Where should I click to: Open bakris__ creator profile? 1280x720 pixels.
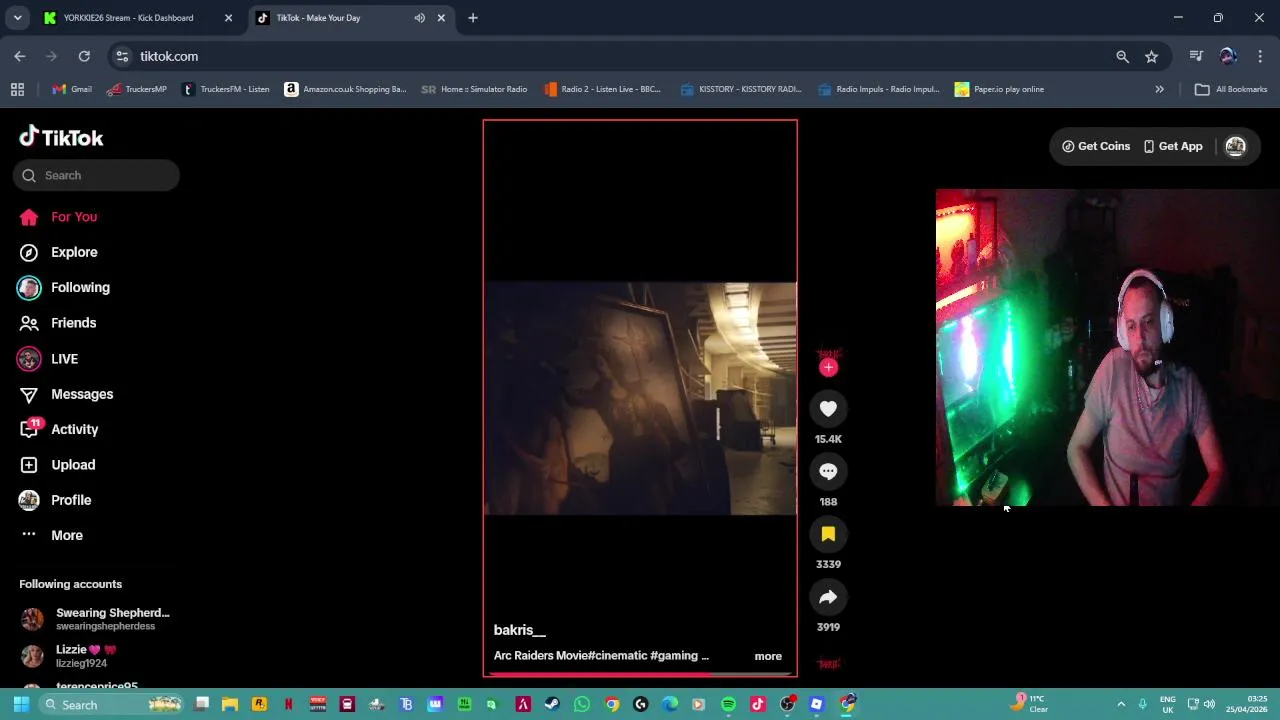pos(519,630)
